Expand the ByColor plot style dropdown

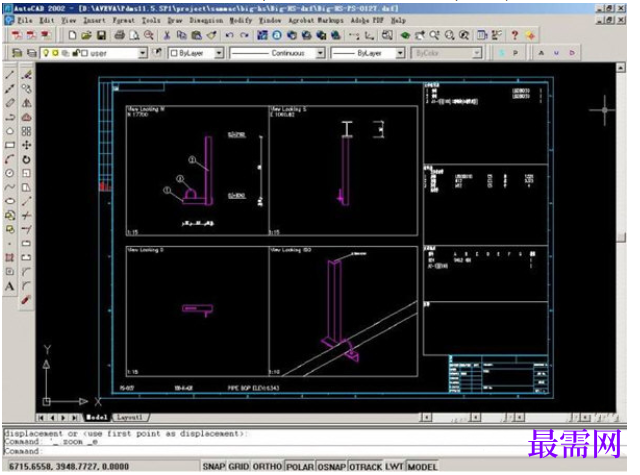click(x=477, y=53)
